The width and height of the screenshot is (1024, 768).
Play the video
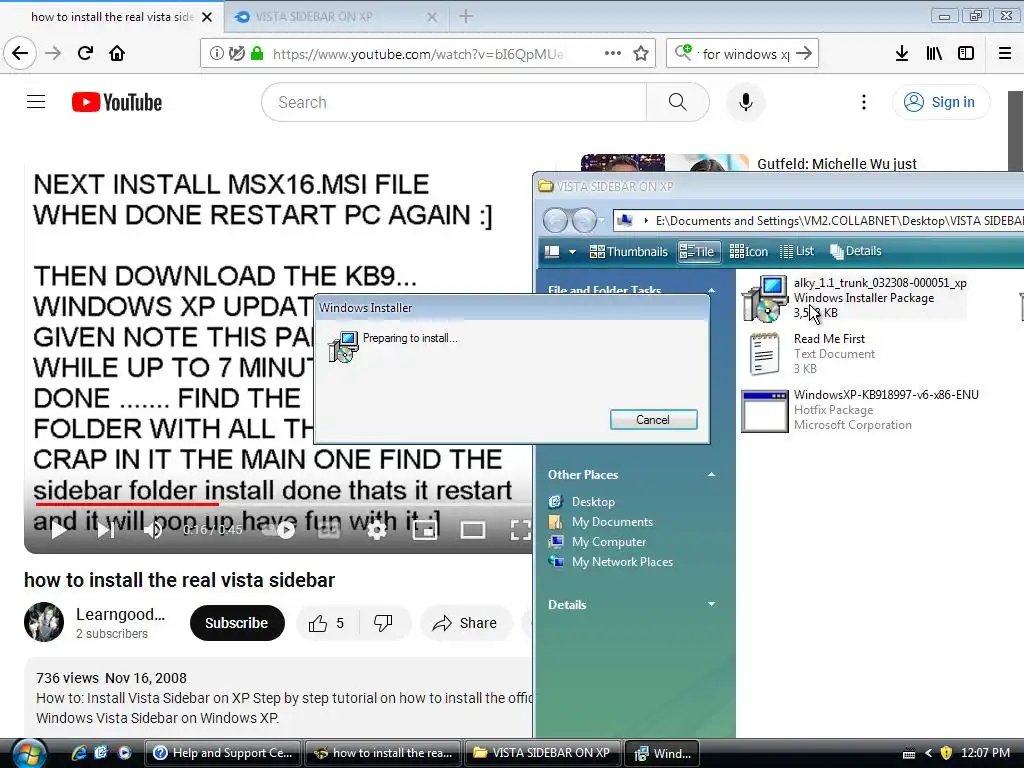(59, 530)
